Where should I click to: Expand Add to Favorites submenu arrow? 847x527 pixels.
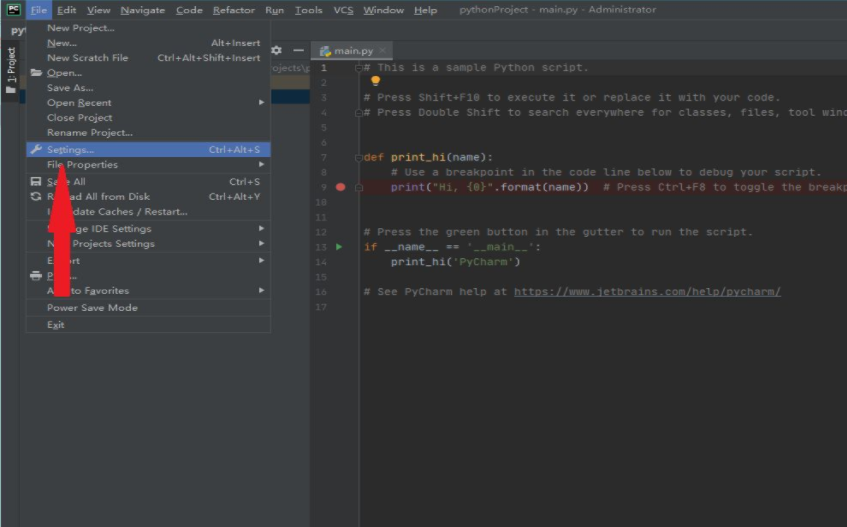pos(261,290)
